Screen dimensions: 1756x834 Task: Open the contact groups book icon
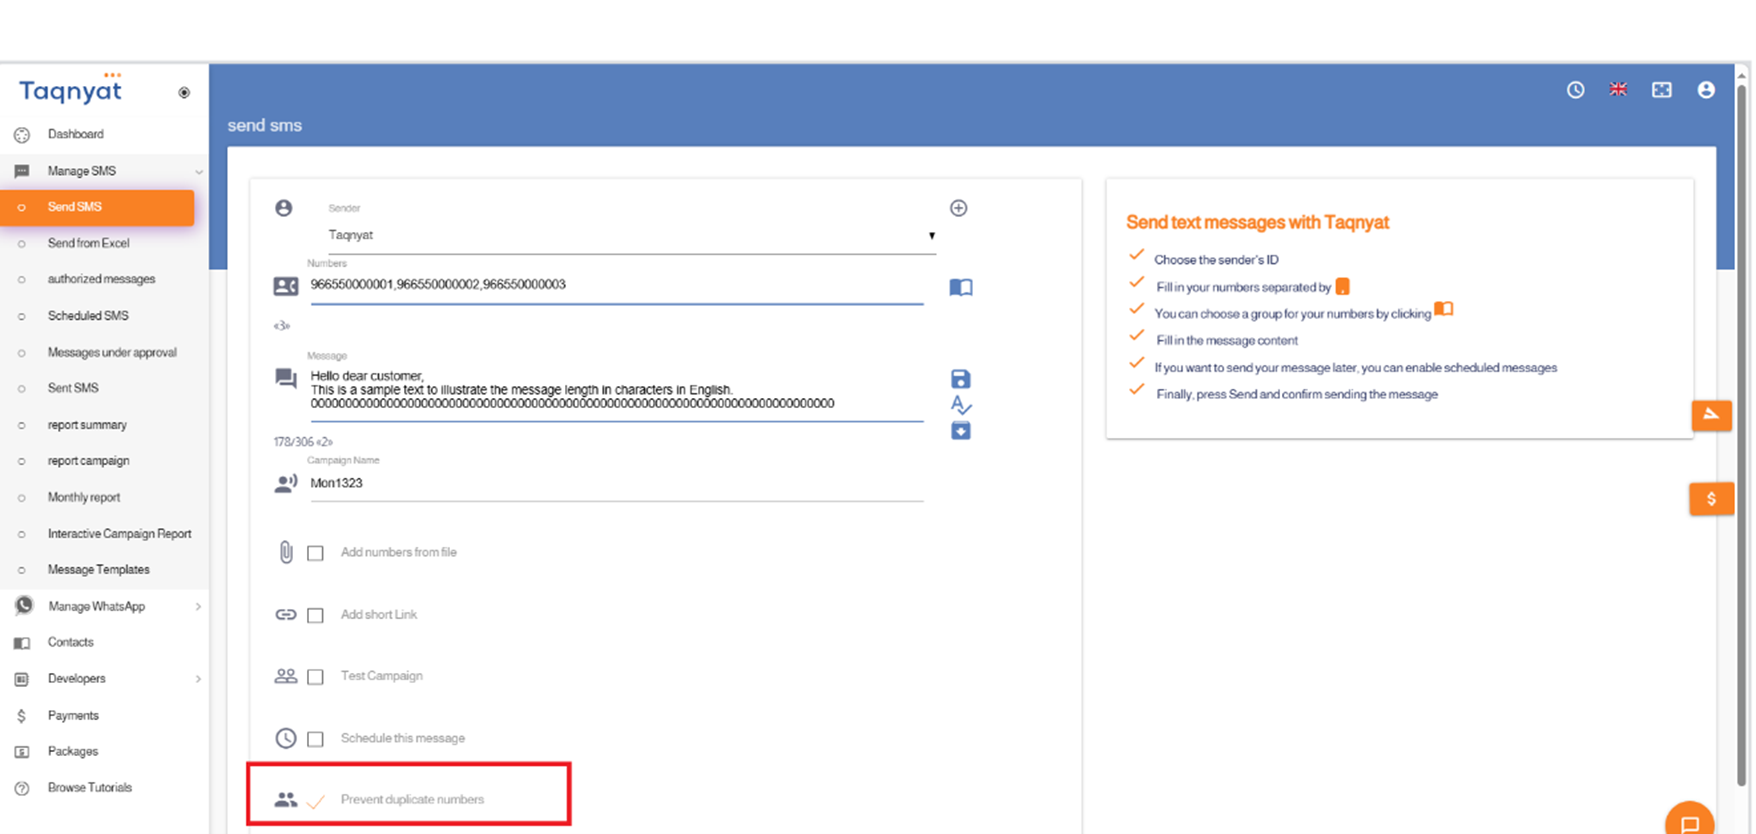click(x=960, y=288)
